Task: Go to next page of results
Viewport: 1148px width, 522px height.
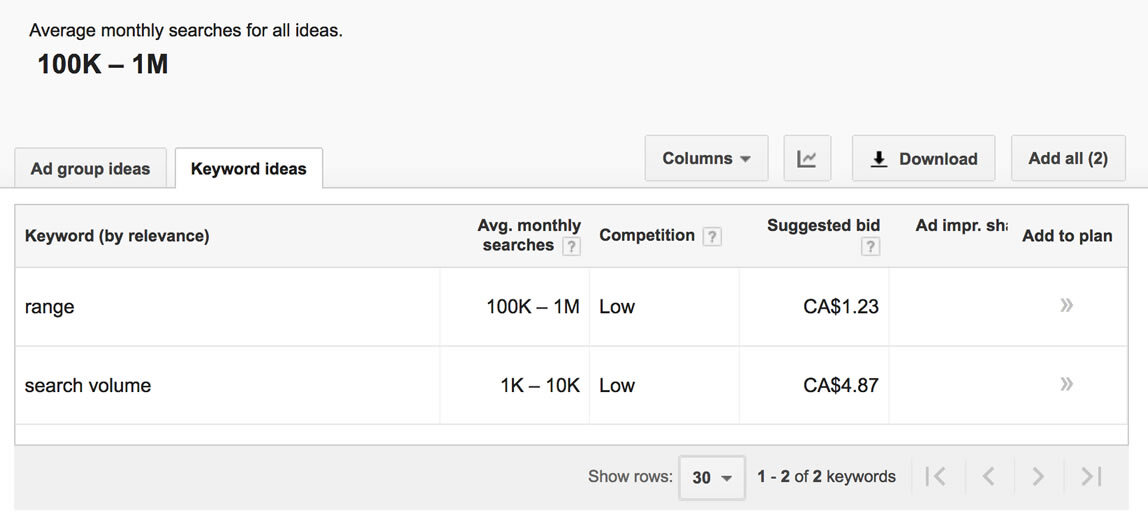Action: [x=1038, y=477]
